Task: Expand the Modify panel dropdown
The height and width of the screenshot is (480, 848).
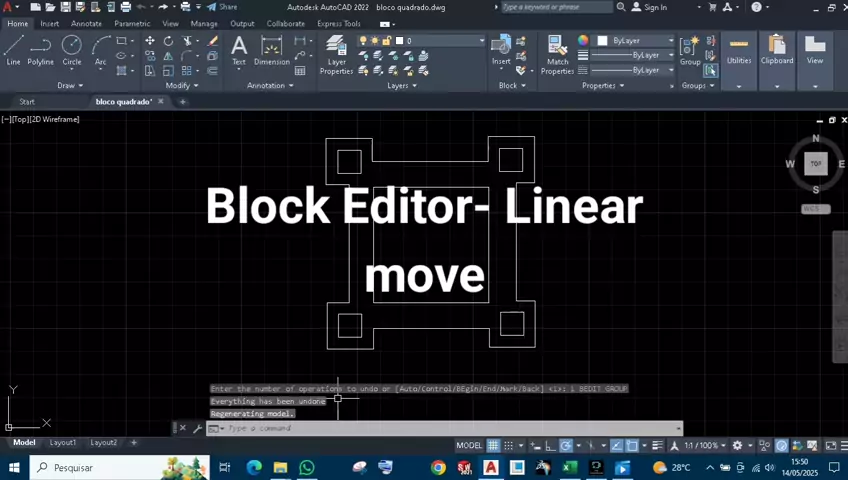Action: pyautogui.click(x=181, y=86)
